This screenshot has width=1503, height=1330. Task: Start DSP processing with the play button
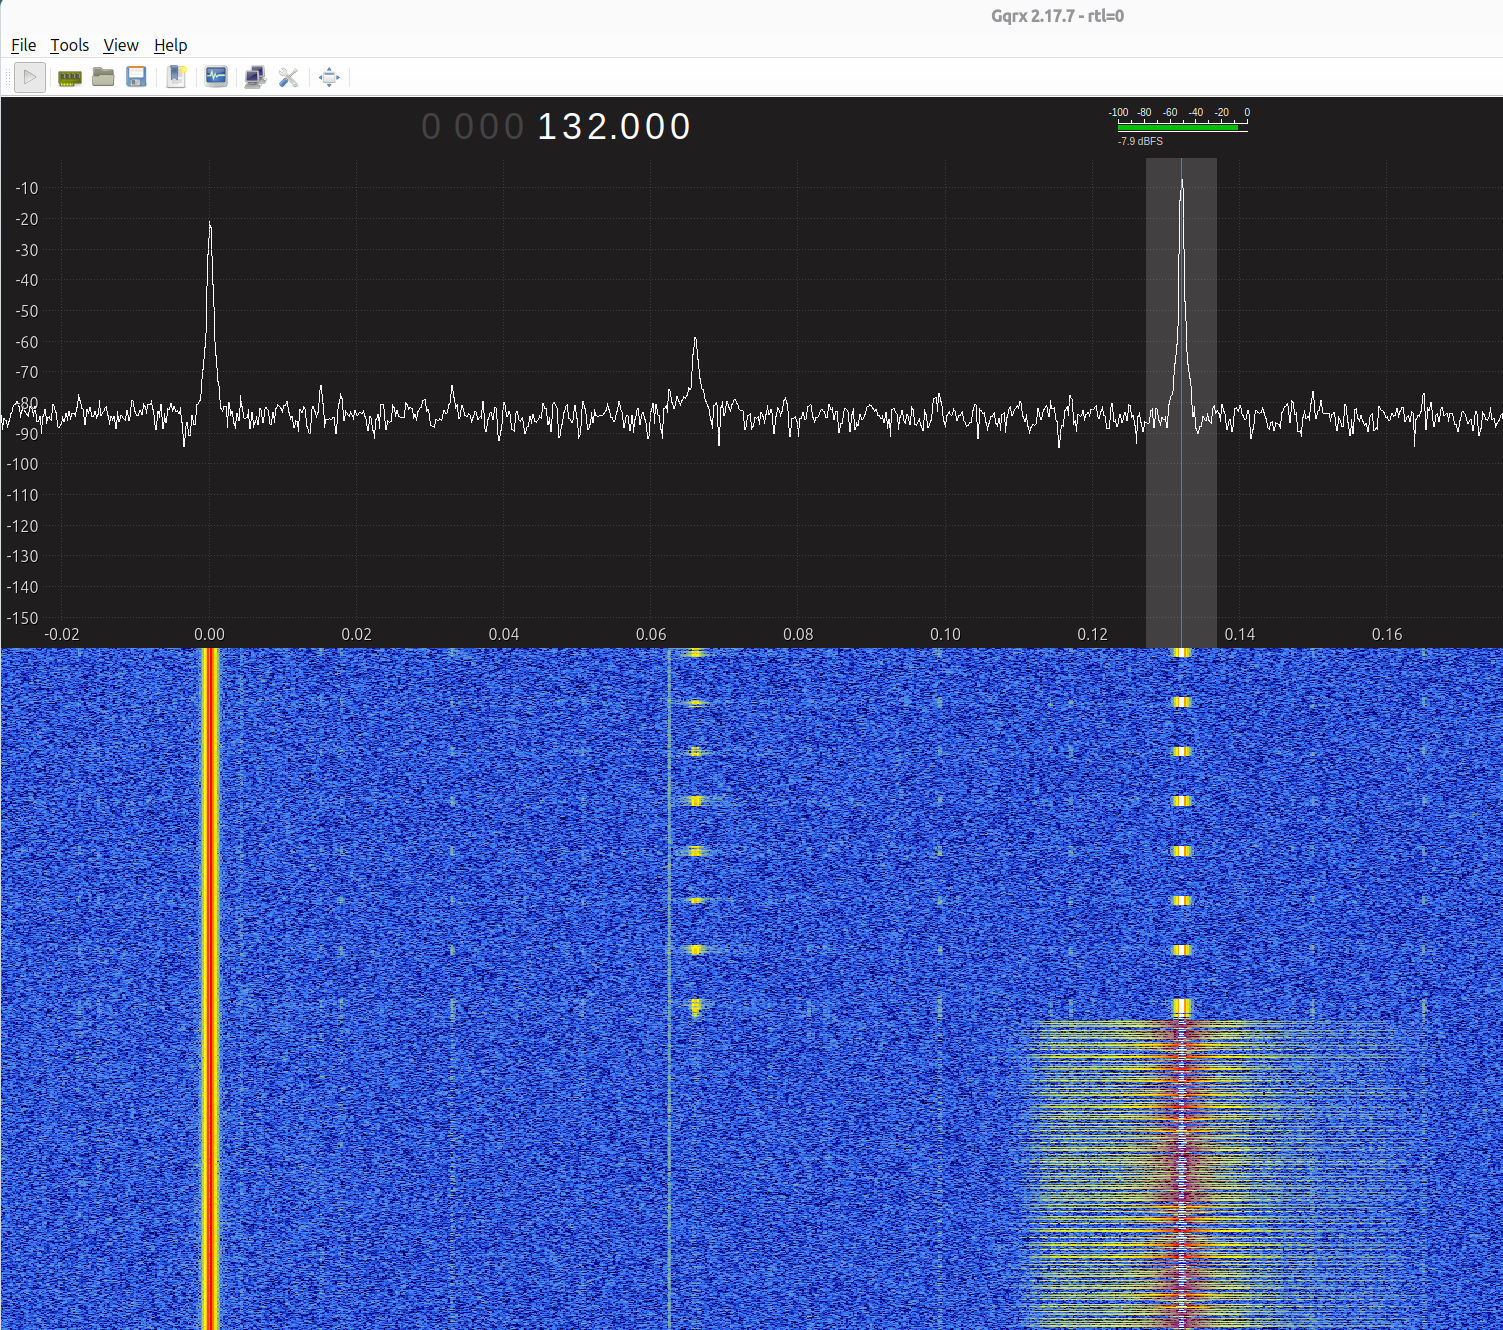(x=30, y=77)
